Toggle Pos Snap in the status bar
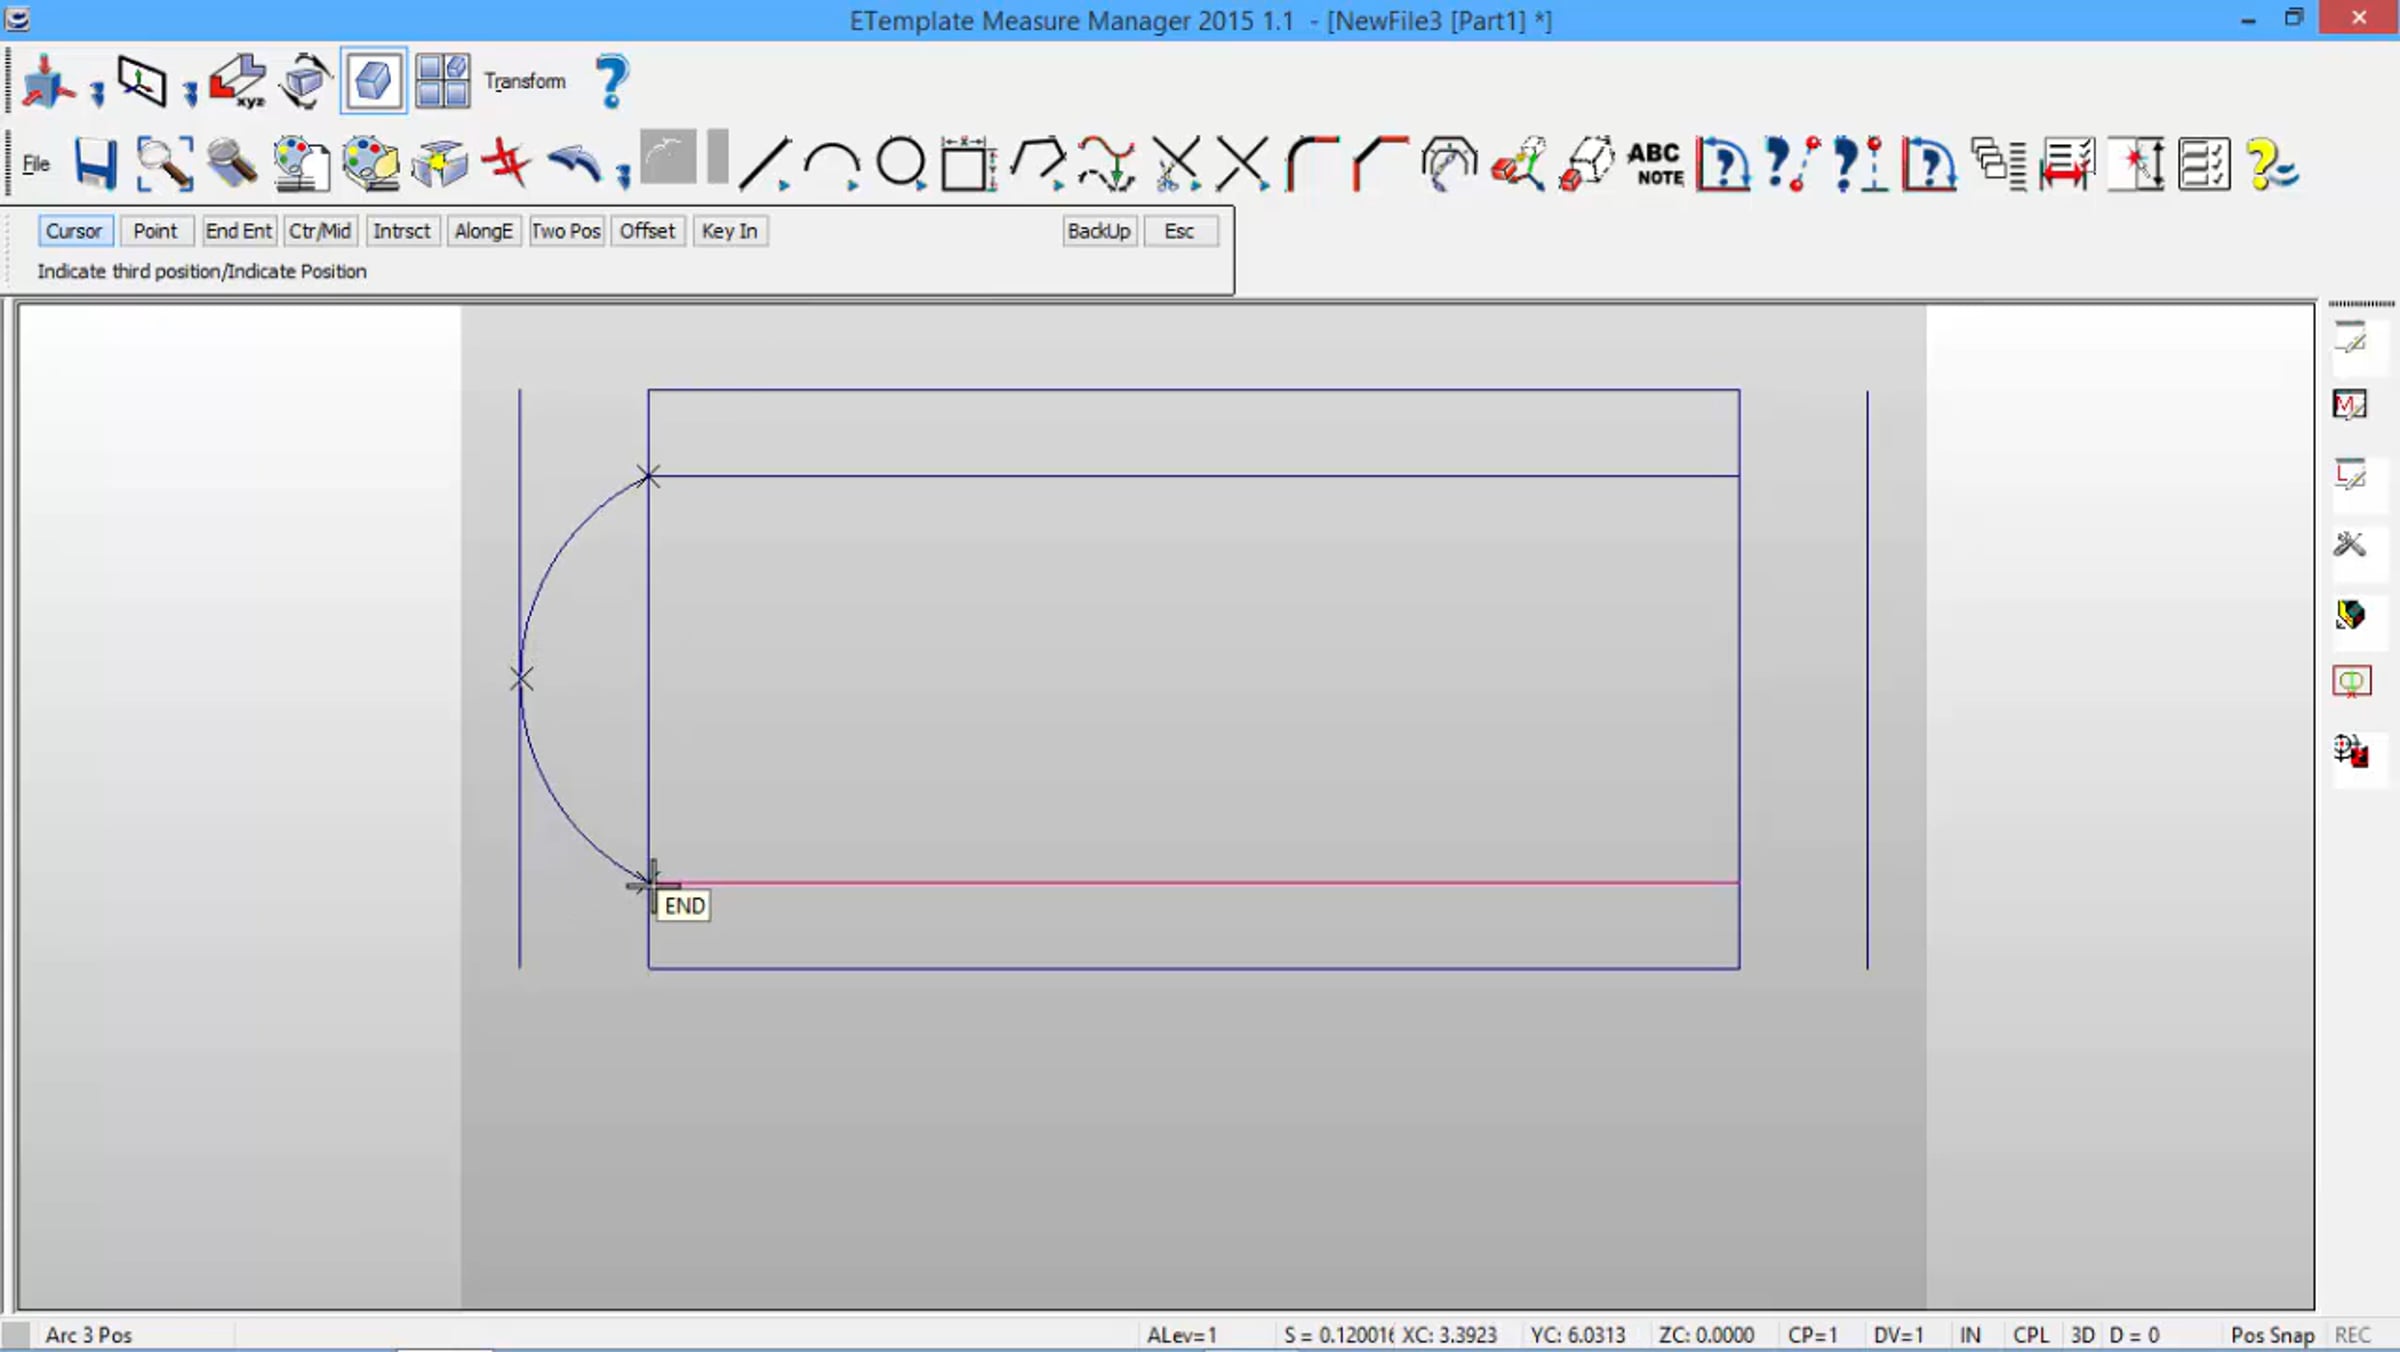This screenshot has height=1352, width=2400. click(x=2272, y=1335)
